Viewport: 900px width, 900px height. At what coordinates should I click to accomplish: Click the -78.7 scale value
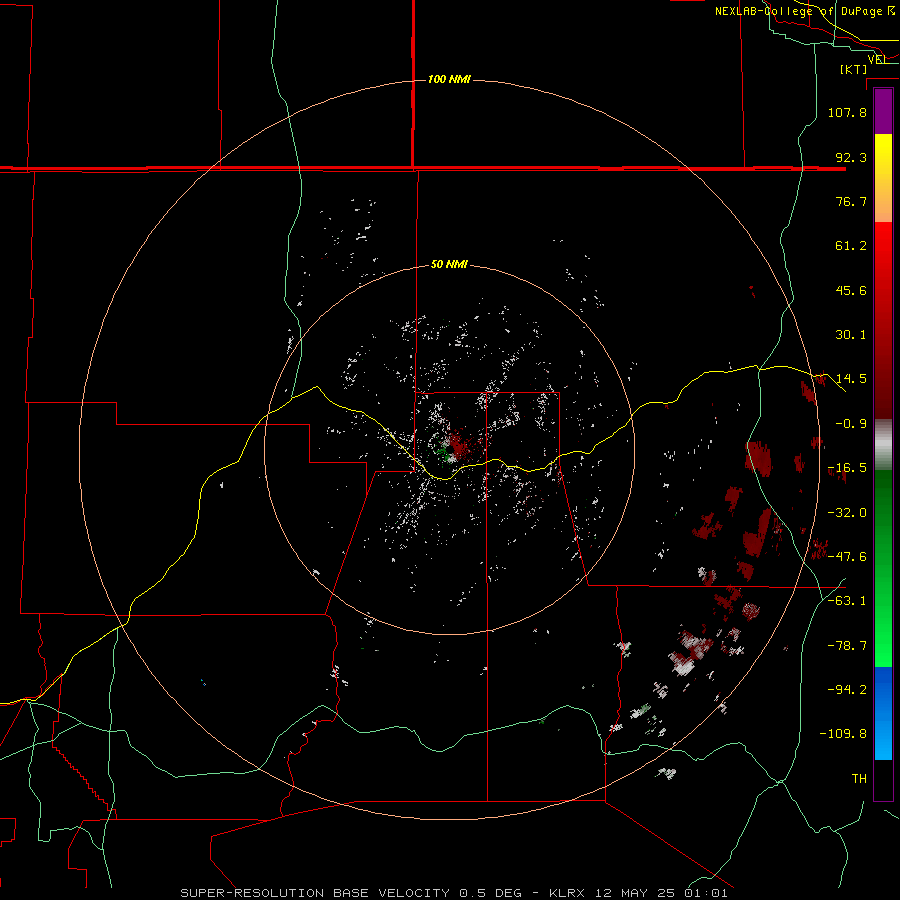847,646
